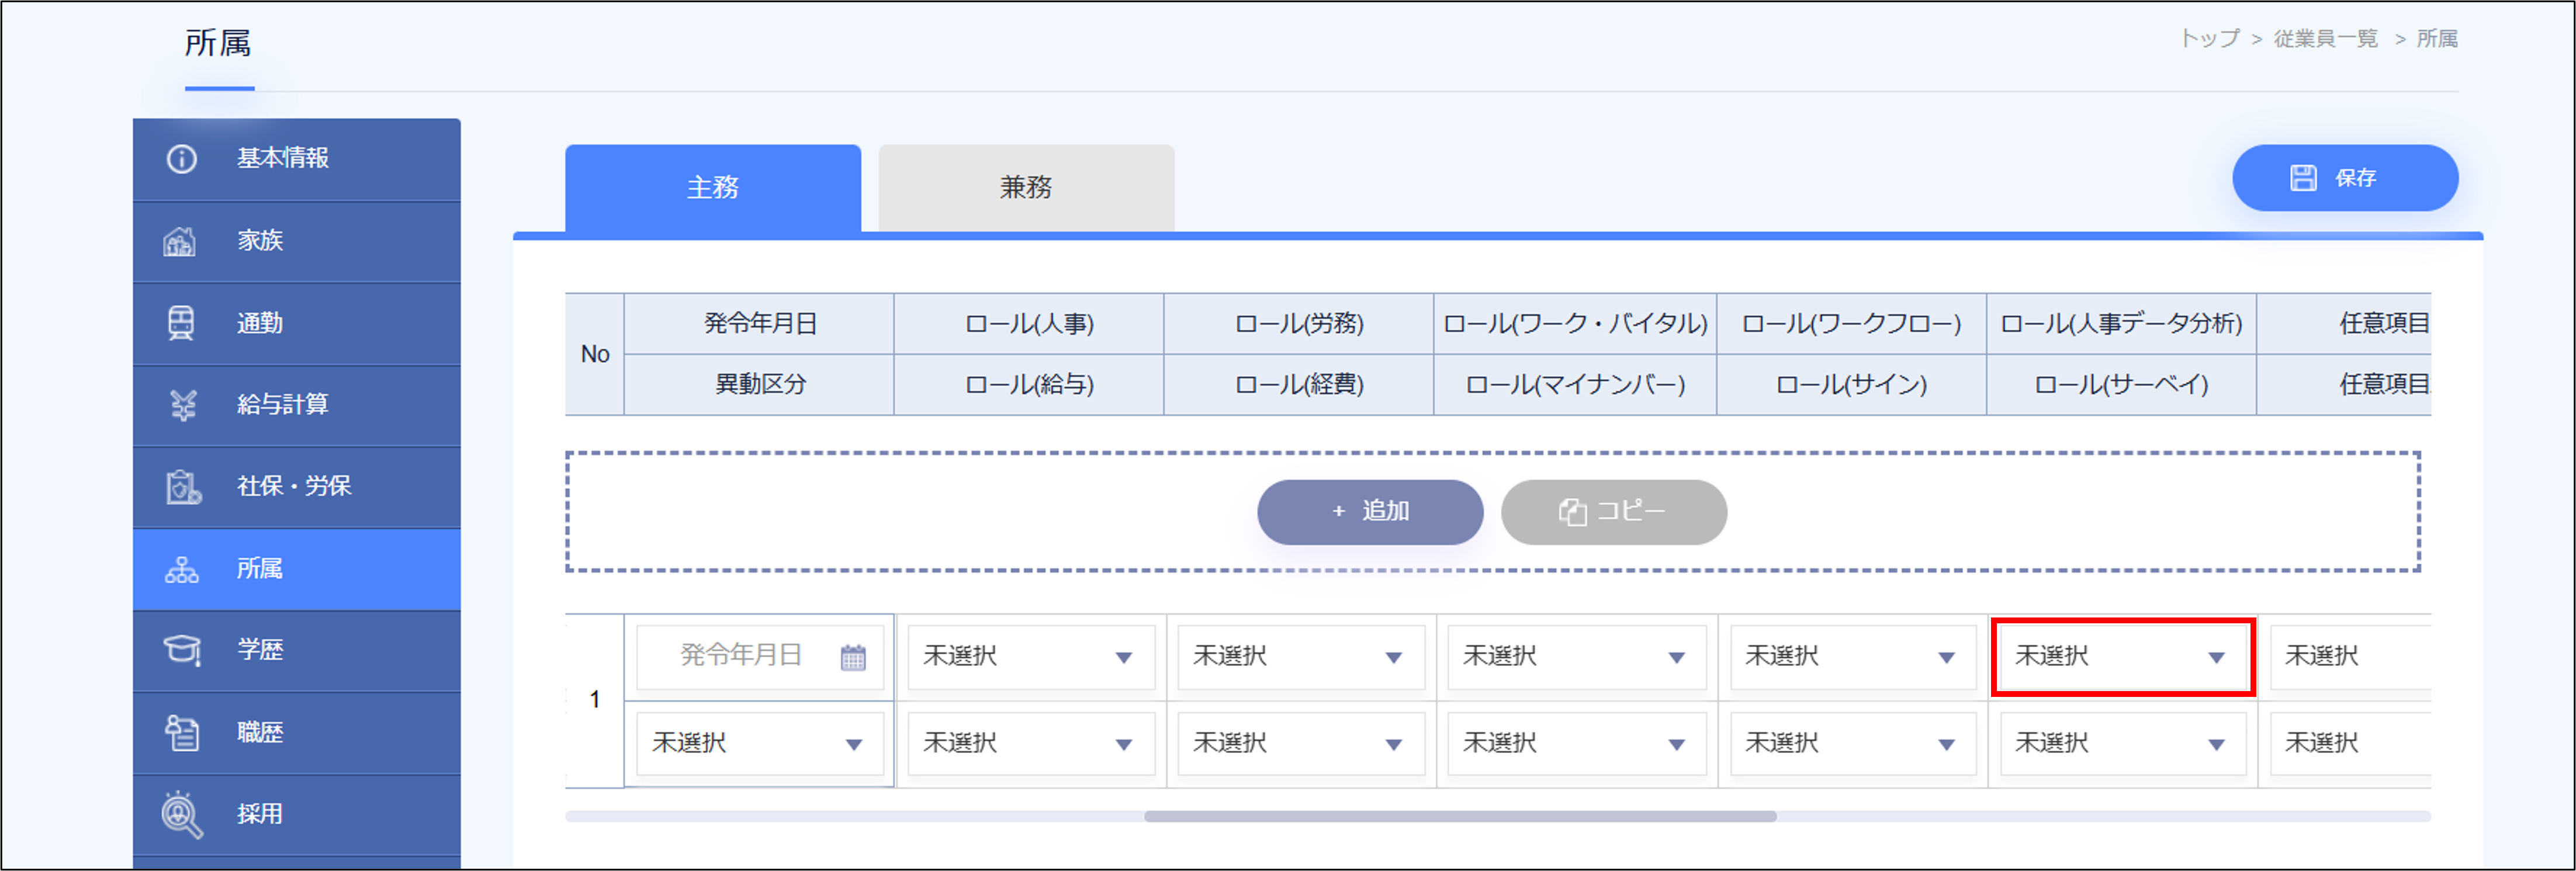Select 学歴 in the sidebar
The height and width of the screenshot is (871, 2576).
click(x=297, y=650)
